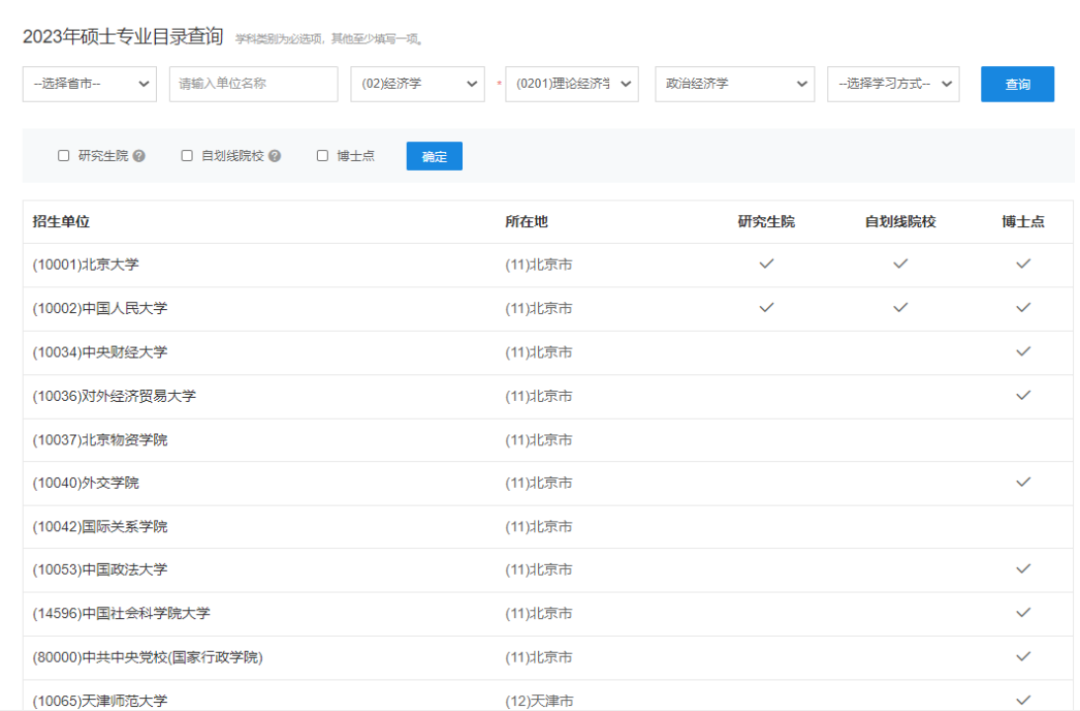Open (10065)天津师范大学 entry
This screenshot has height=711, width=1080.
(100, 701)
